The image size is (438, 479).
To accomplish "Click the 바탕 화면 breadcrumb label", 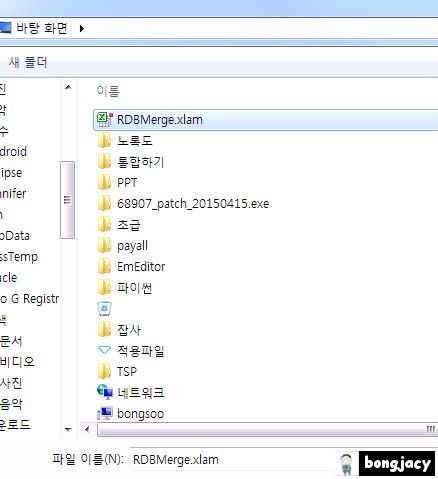I will [42, 28].
